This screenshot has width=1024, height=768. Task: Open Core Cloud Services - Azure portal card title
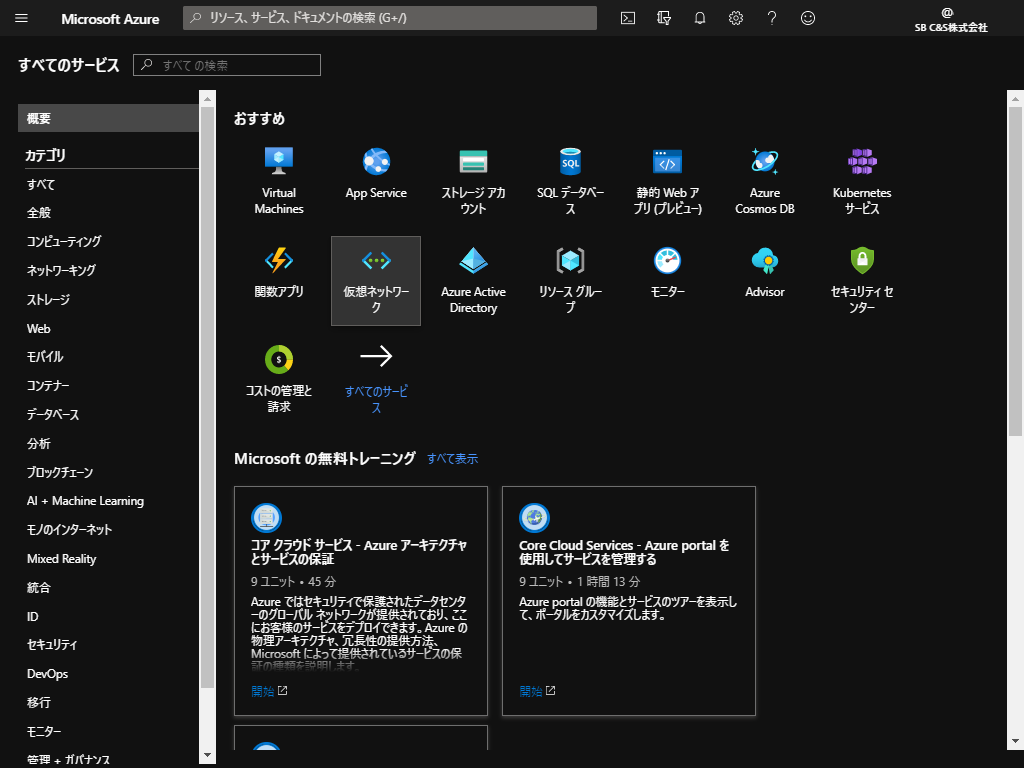point(624,552)
